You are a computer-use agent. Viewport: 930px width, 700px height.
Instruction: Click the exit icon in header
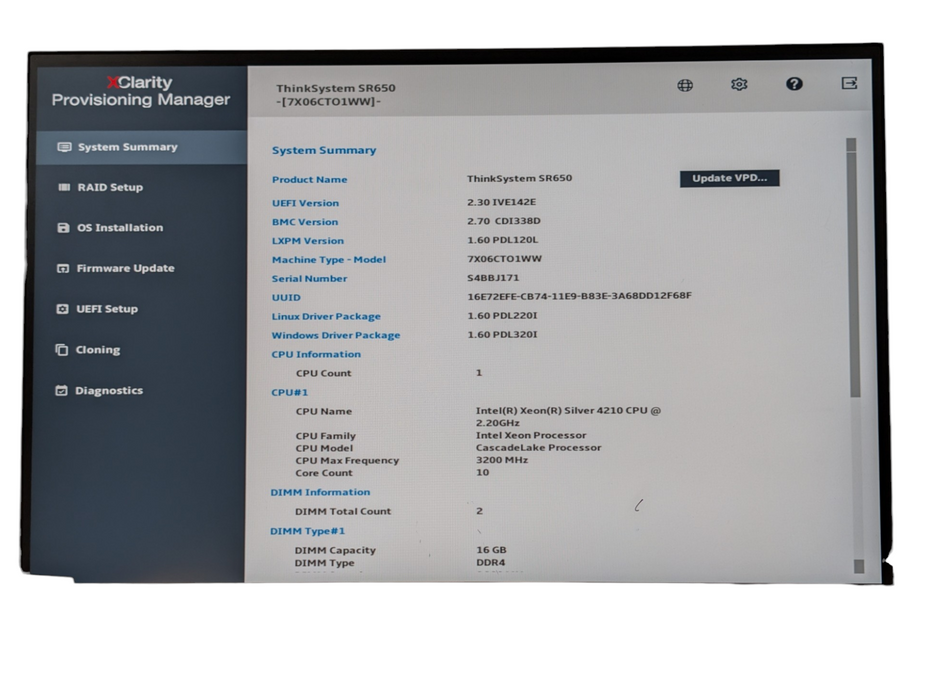pos(849,82)
